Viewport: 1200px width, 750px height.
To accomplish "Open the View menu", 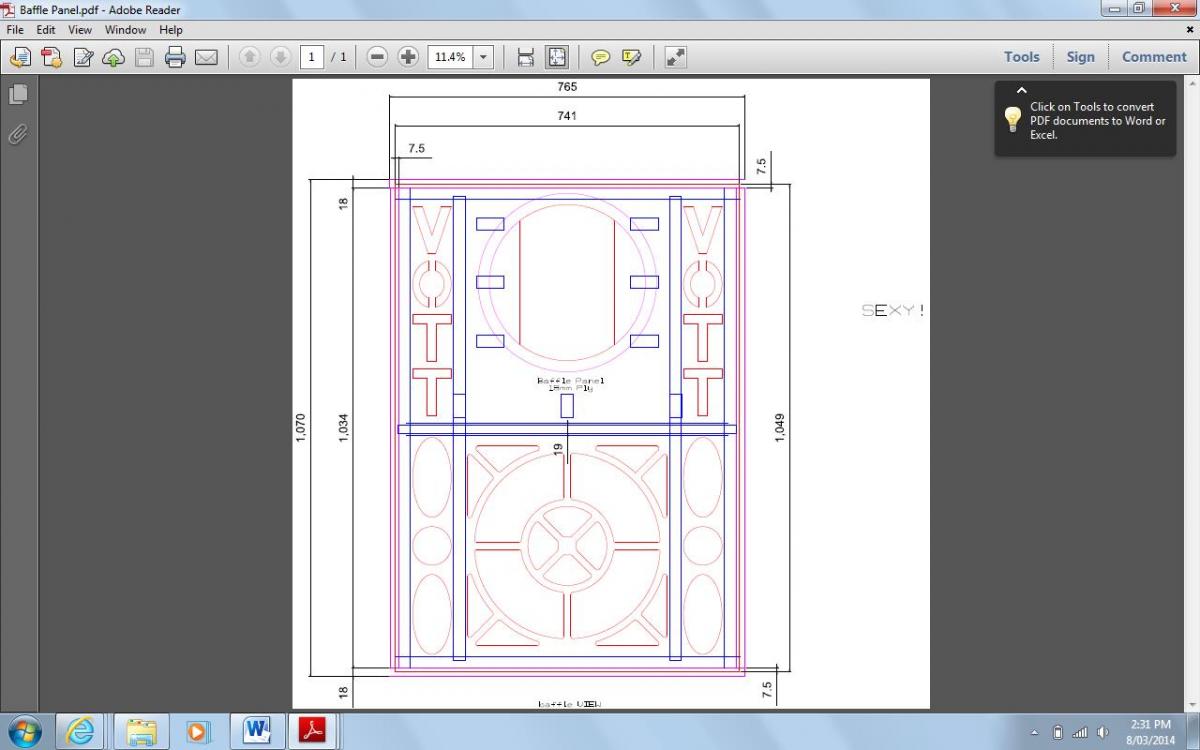I will pyautogui.click(x=80, y=30).
